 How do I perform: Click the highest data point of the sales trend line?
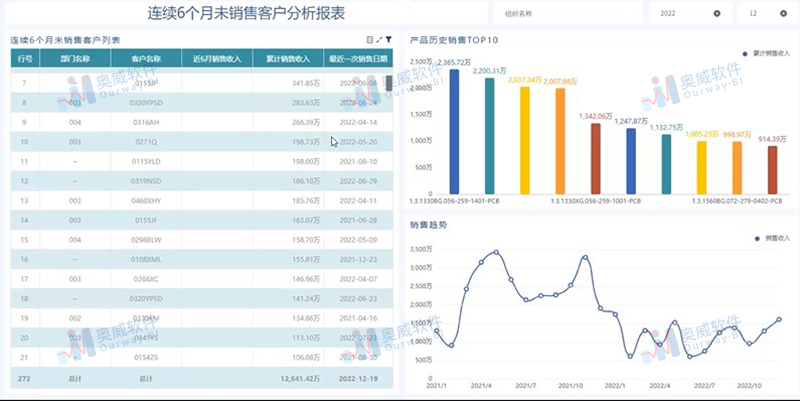point(496,252)
